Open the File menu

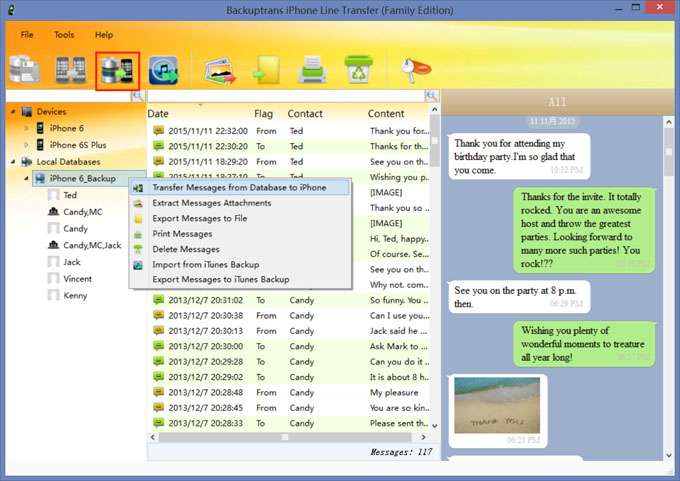[27, 35]
